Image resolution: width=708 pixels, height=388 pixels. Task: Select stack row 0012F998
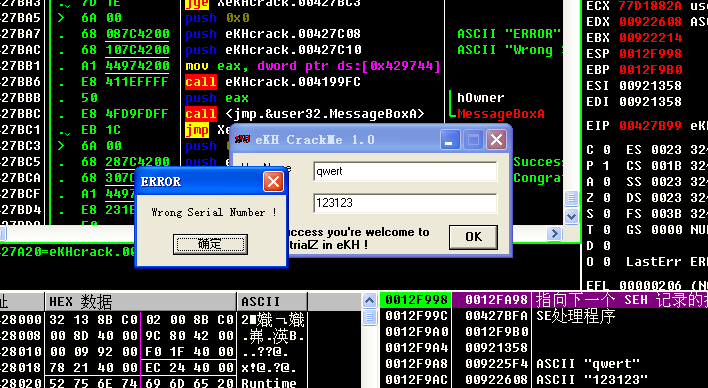coord(544,300)
